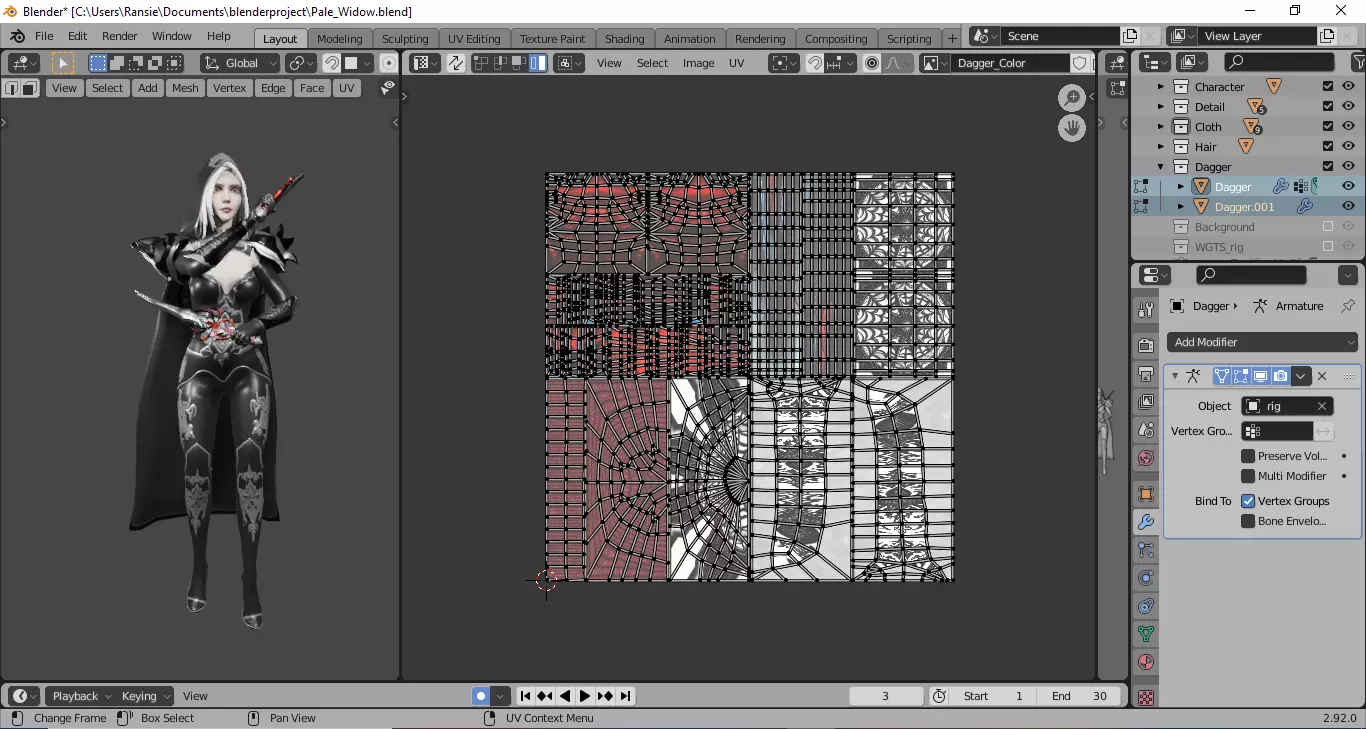Uncheck Vertex Groups bind option

(1248, 501)
